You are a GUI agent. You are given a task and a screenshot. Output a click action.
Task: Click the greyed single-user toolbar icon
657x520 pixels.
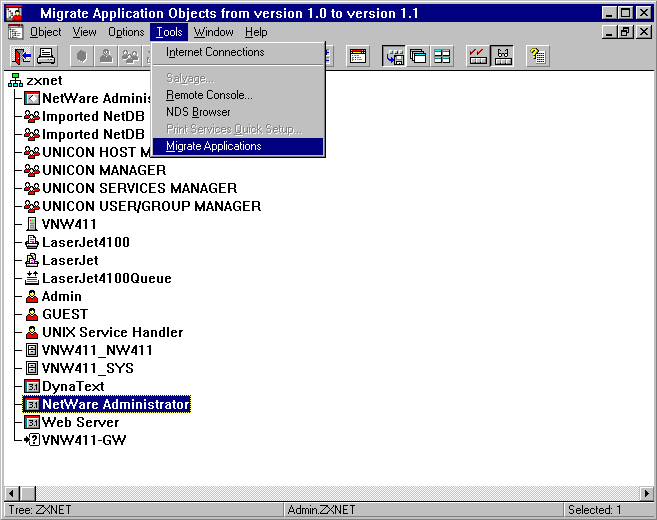point(106,56)
